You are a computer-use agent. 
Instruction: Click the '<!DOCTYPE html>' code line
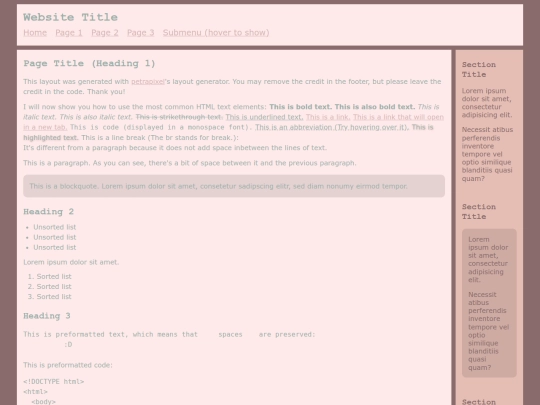click(54, 382)
